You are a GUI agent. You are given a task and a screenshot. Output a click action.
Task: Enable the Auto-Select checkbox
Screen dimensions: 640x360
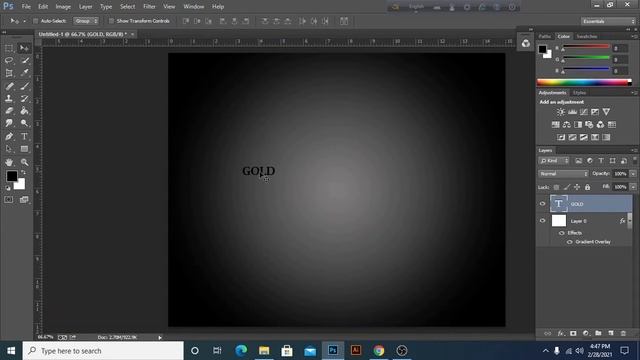click(x=36, y=21)
